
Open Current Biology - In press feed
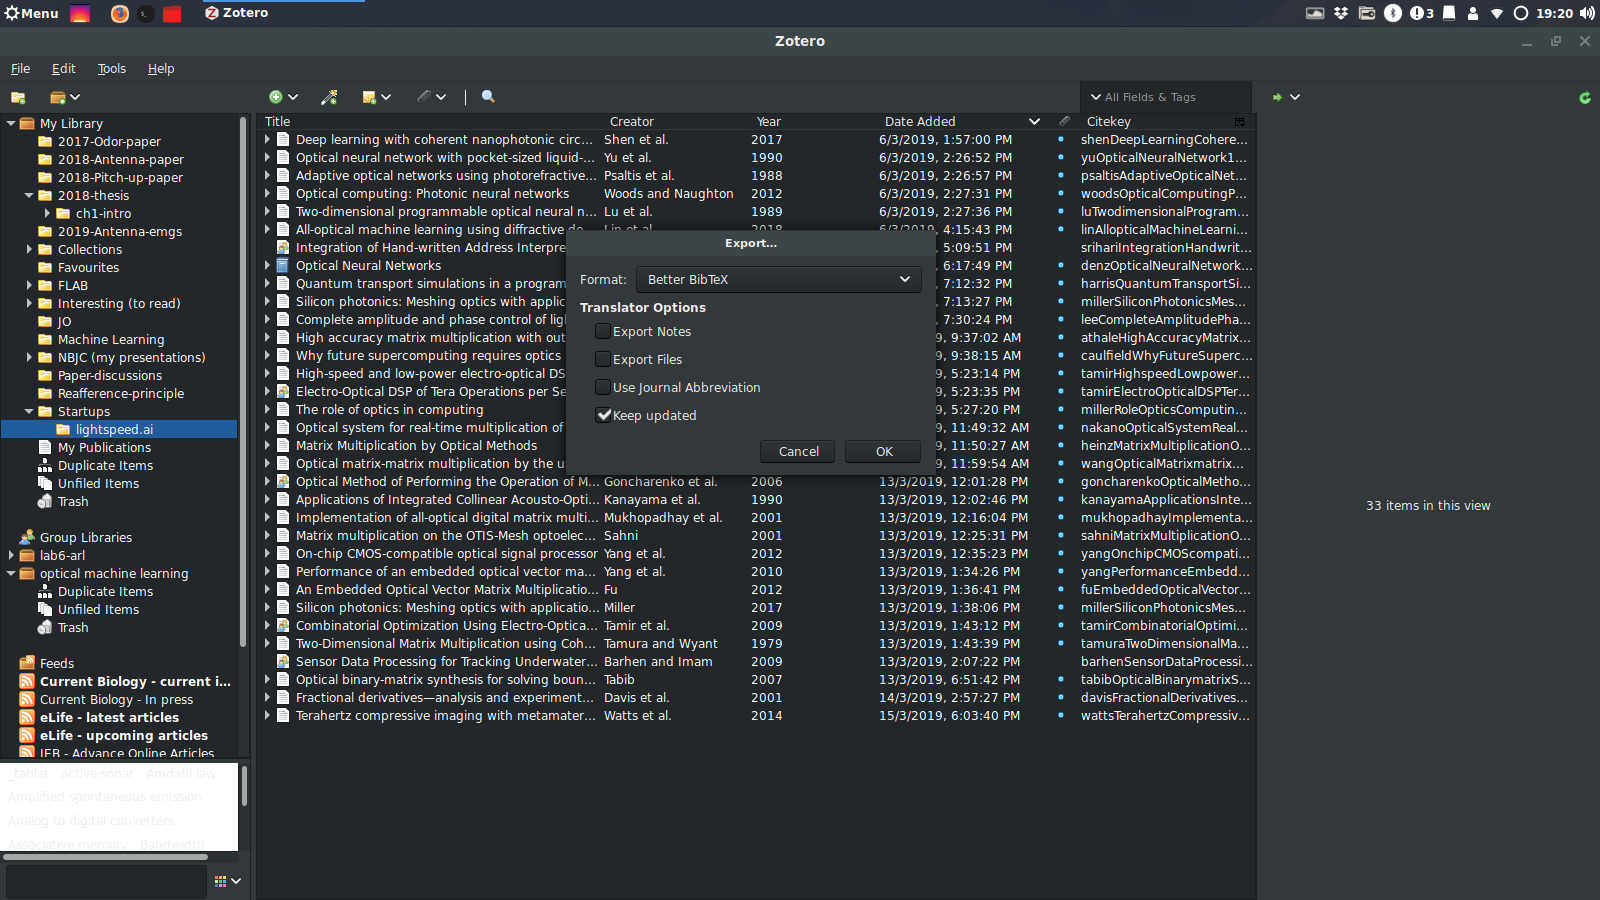point(116,700)
